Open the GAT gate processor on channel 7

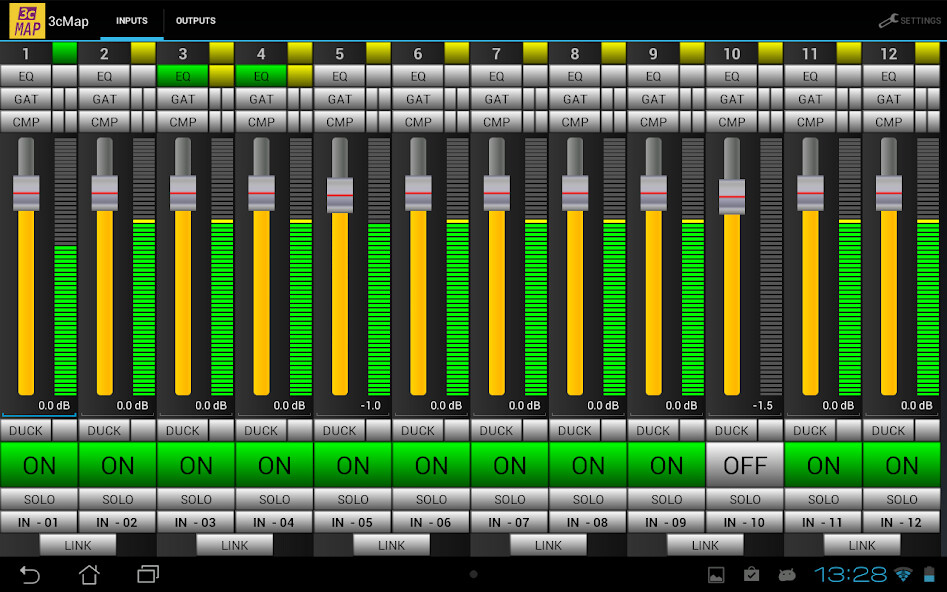click(x=496, y=99)
